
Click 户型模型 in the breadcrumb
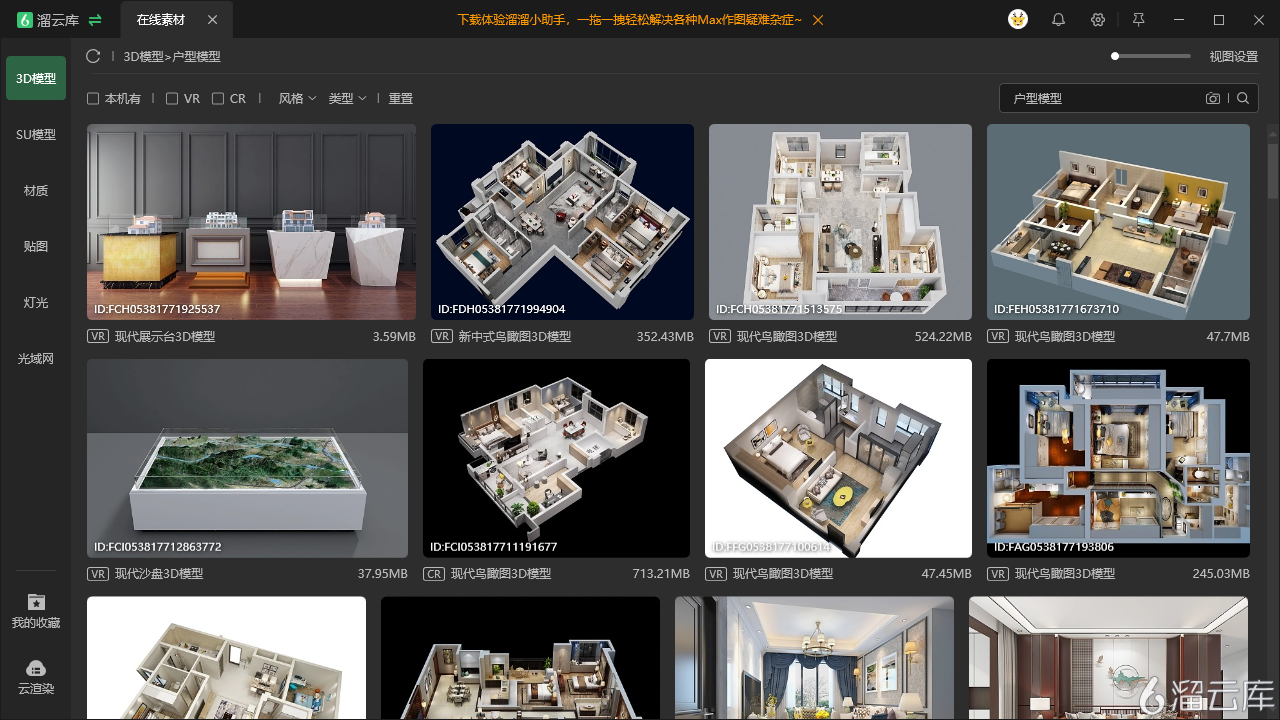197,57
